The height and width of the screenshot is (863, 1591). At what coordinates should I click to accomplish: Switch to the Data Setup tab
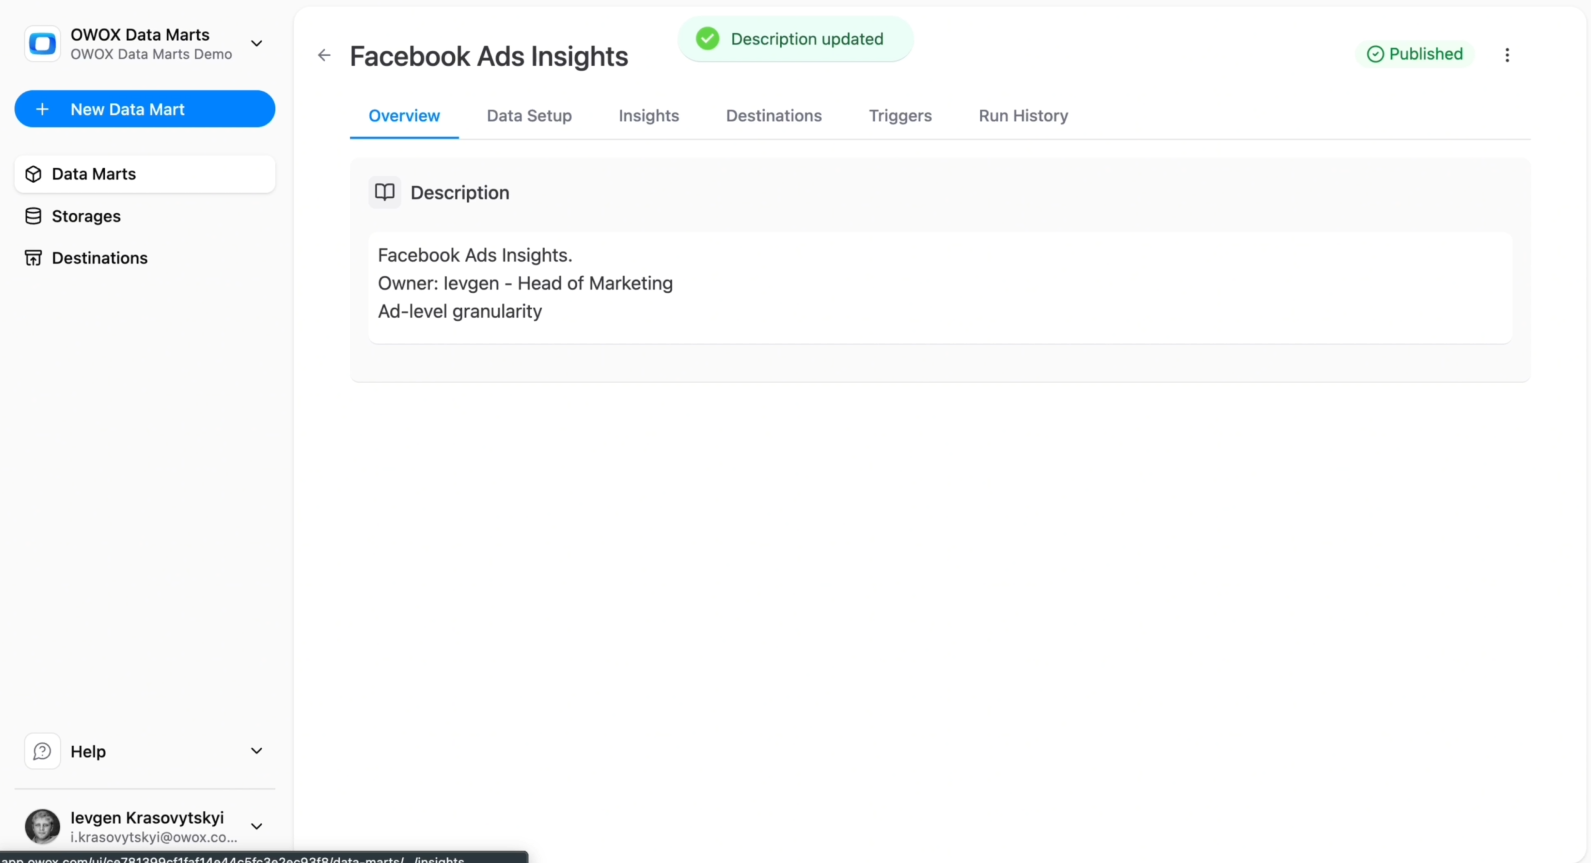(x=529, y=116)
